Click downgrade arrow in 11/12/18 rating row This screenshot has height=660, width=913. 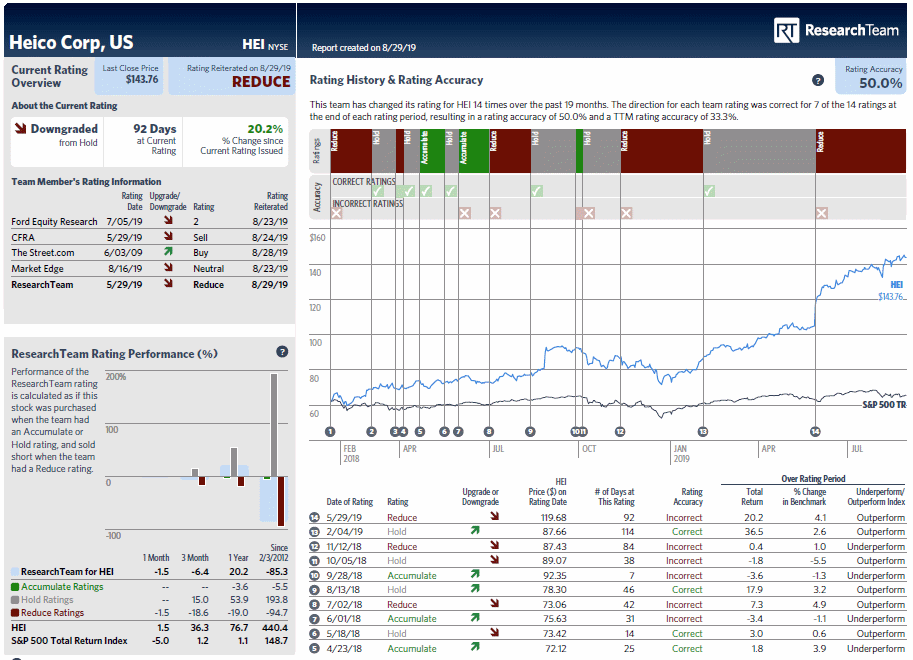point(494,545)
